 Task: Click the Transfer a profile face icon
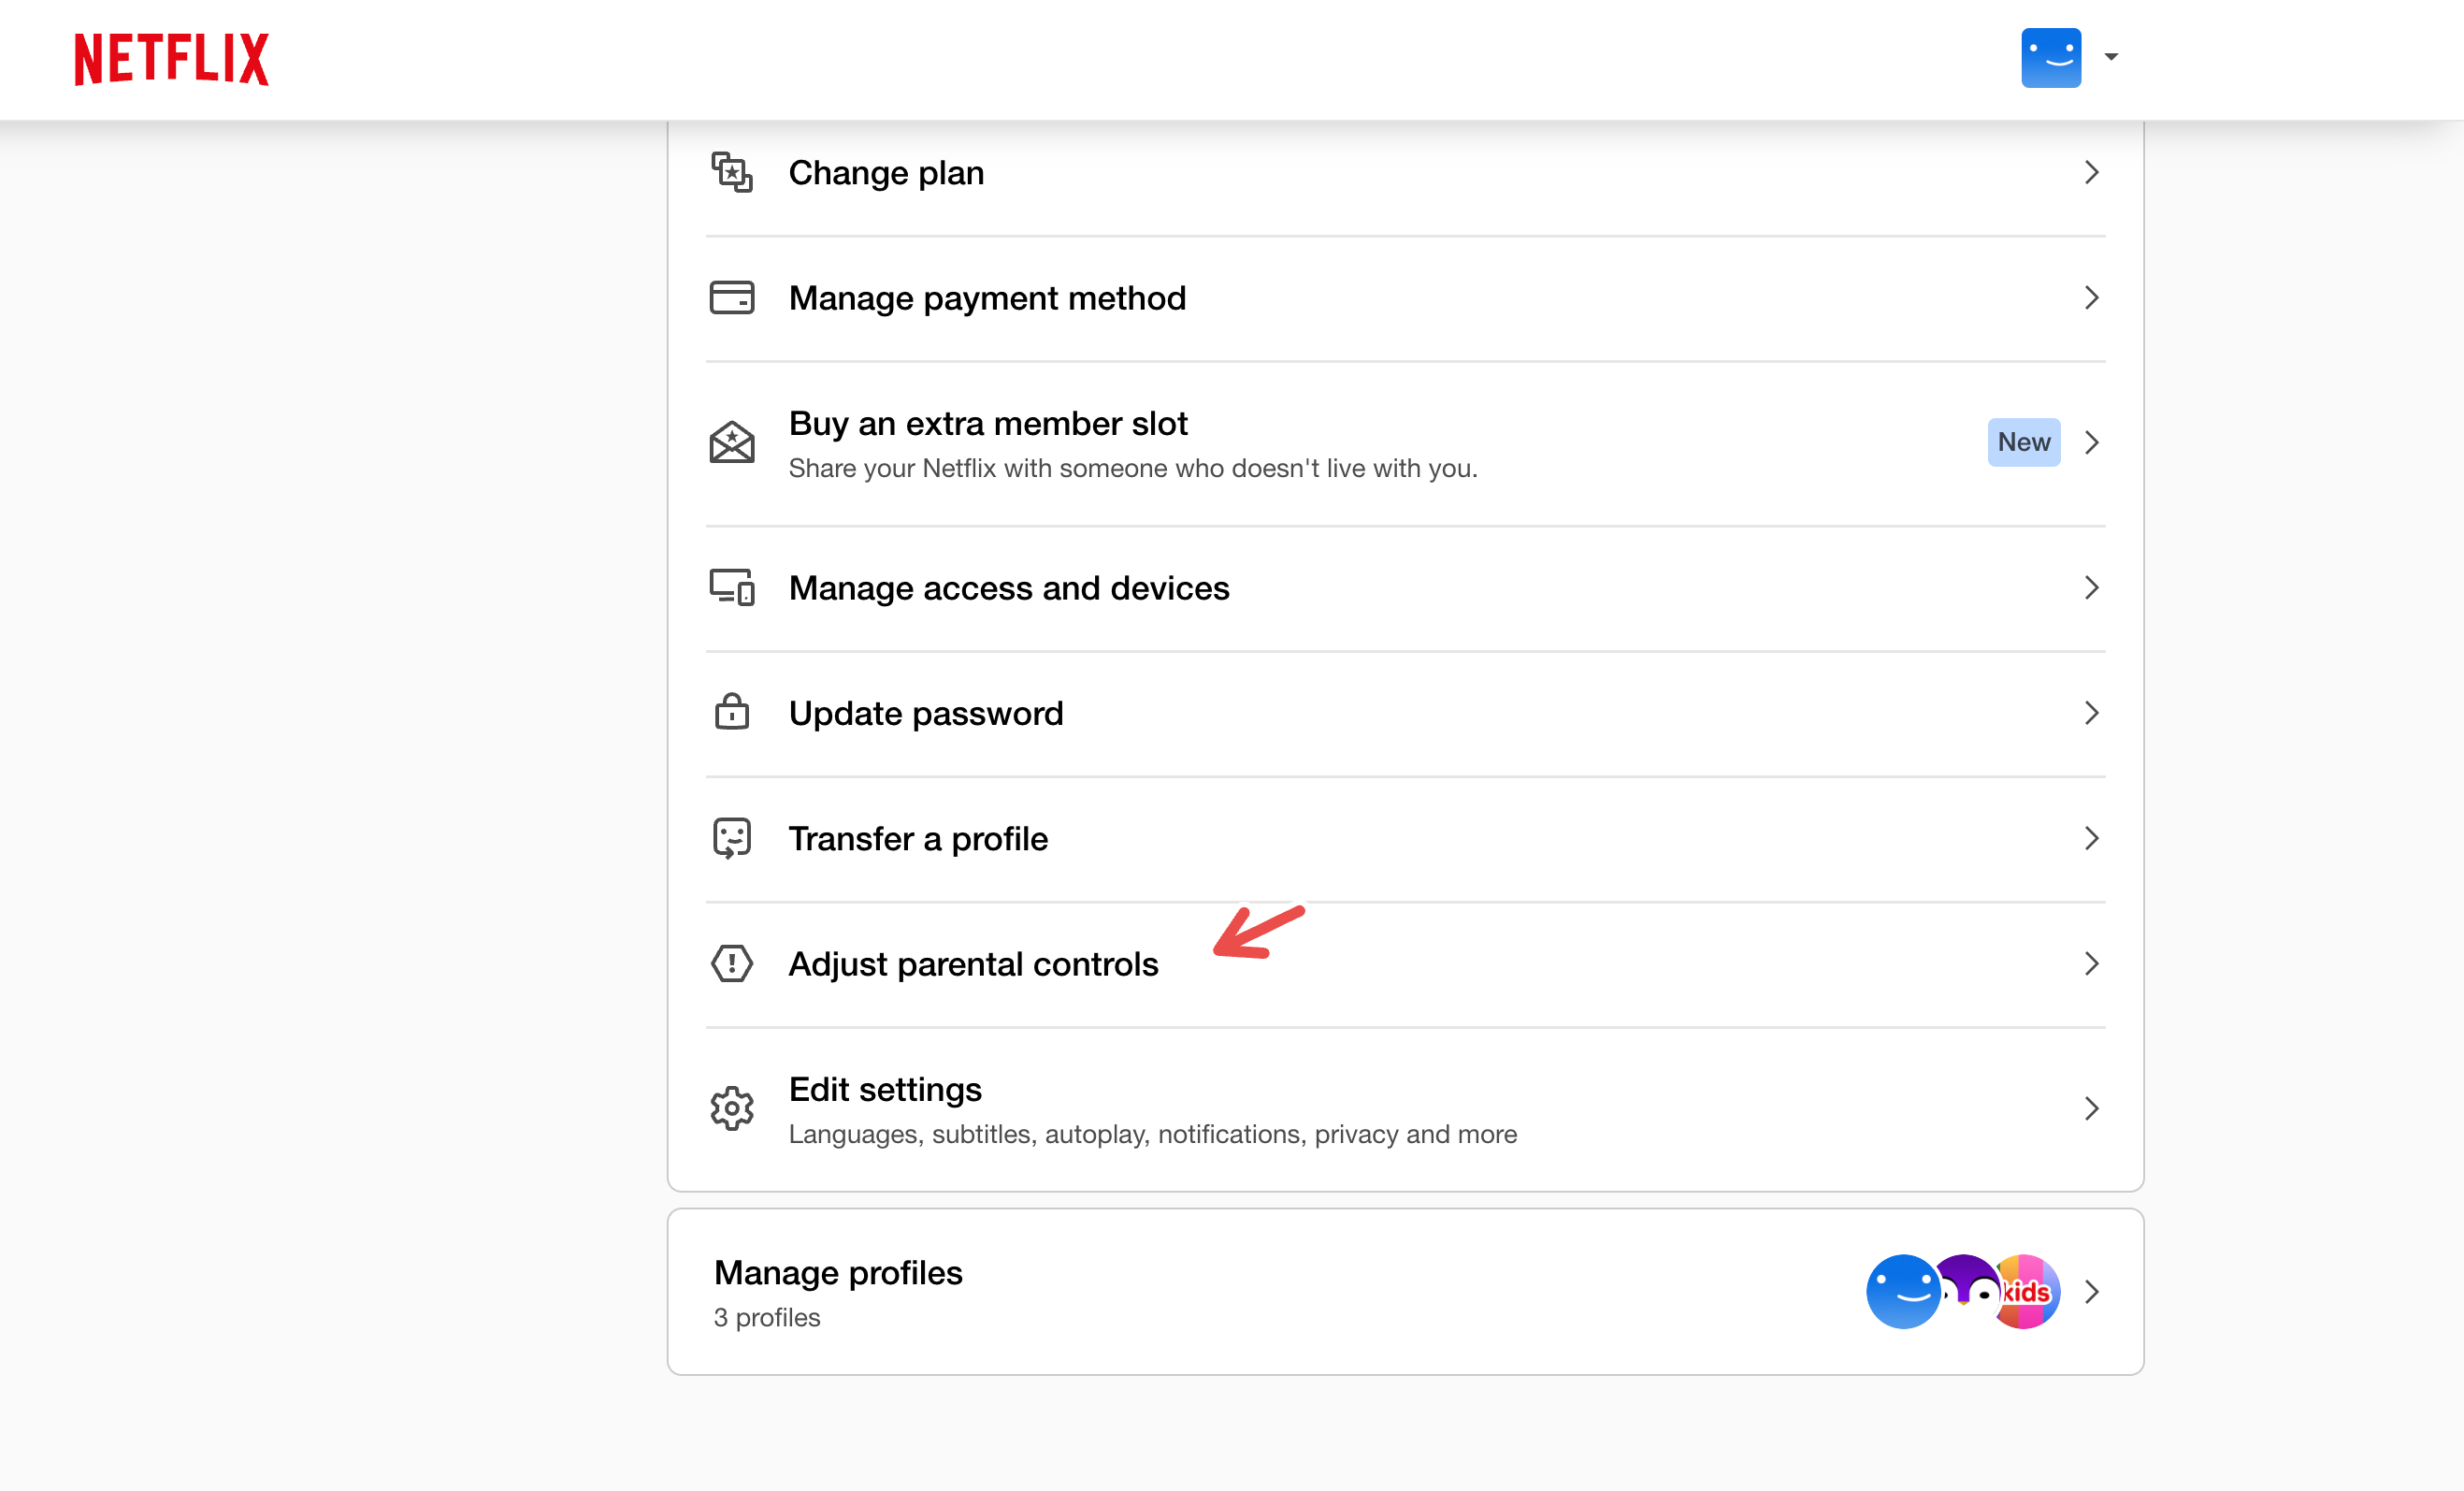[732, 838]
